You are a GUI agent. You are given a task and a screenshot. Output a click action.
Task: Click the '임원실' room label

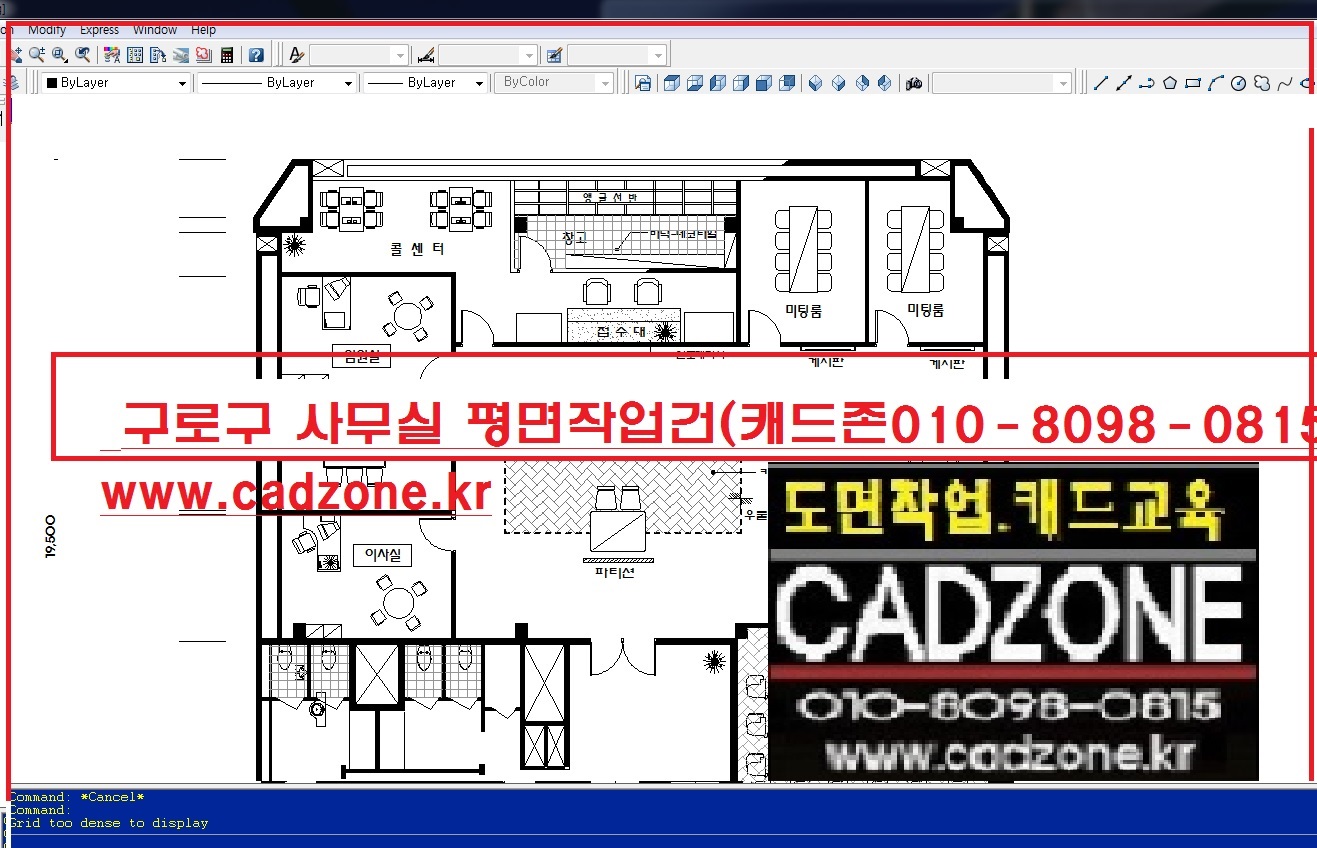(361, 355)
